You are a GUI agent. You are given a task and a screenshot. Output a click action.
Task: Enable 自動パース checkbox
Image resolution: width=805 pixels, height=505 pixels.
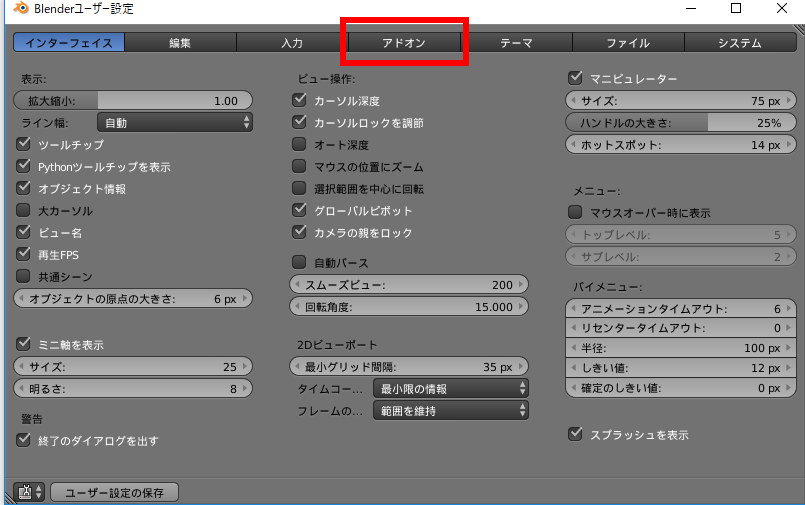(x=299, y=262)
